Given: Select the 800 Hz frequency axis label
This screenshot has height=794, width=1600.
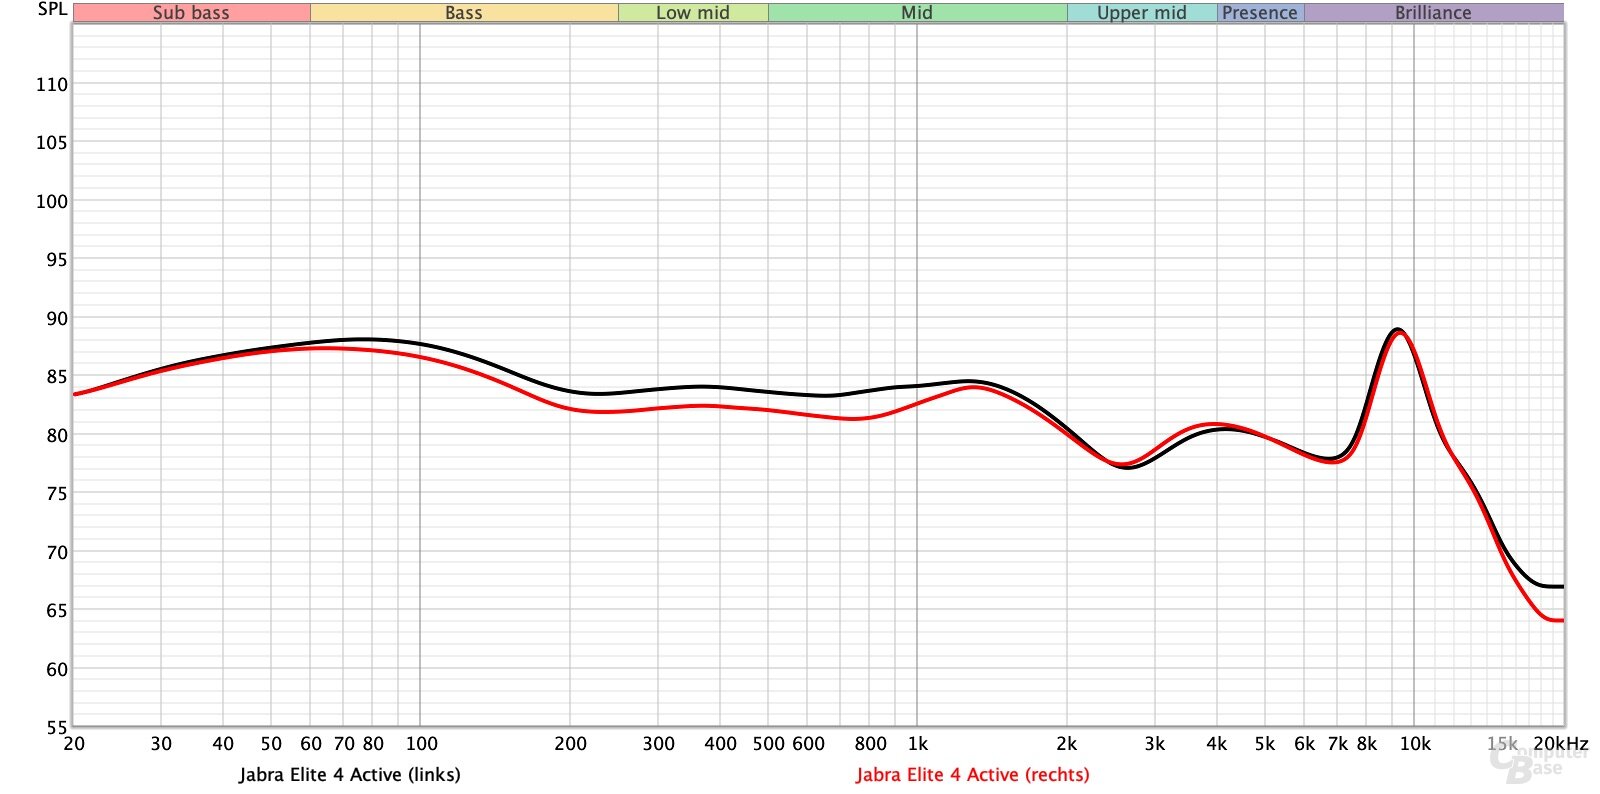Looking at the screenshot, I should (870, 743).
